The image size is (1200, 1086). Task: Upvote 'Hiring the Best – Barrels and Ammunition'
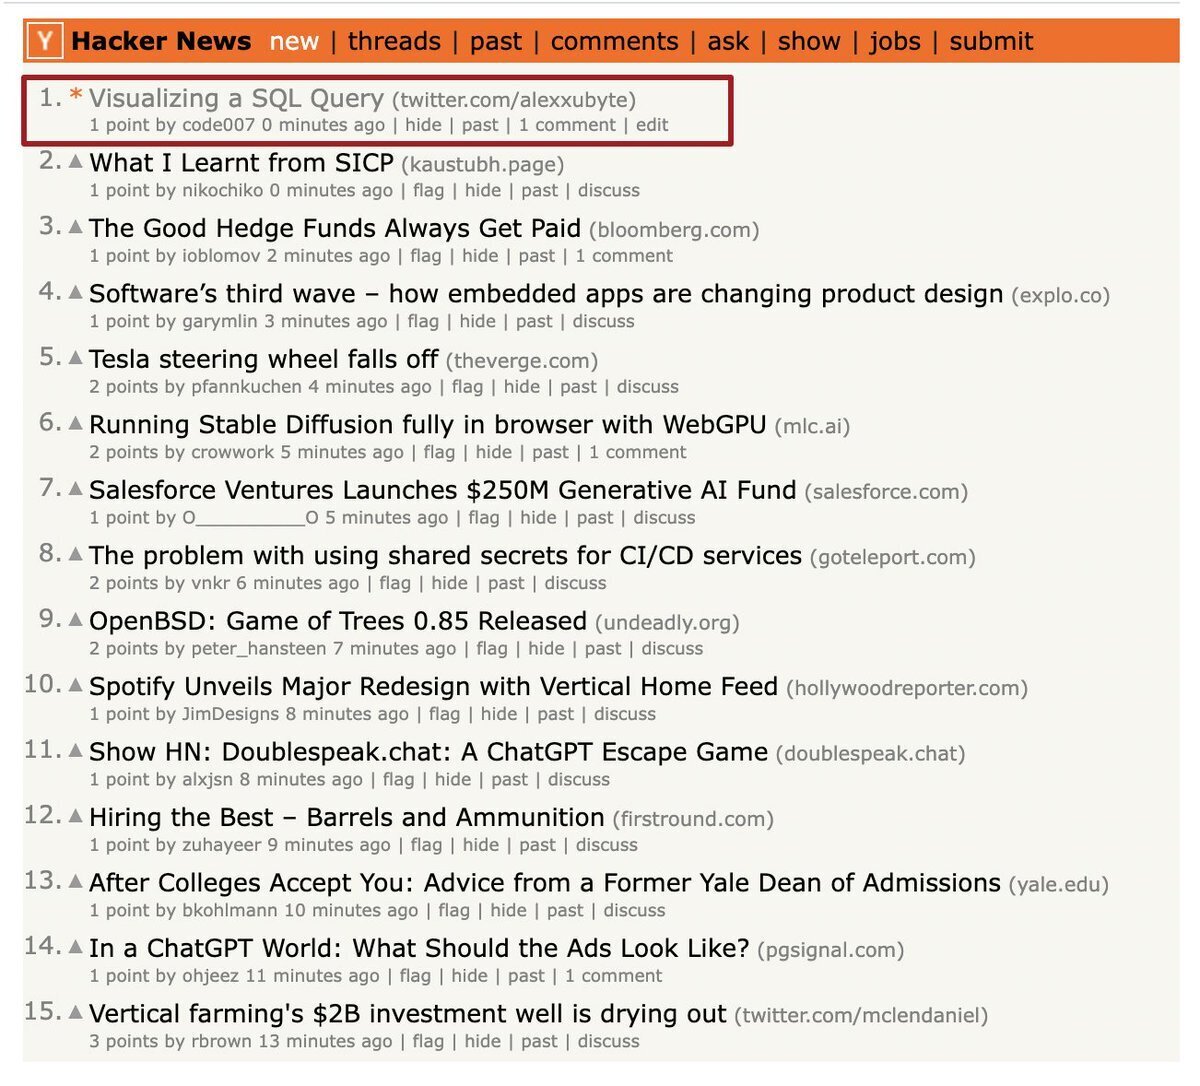click(x=76, y=816)
